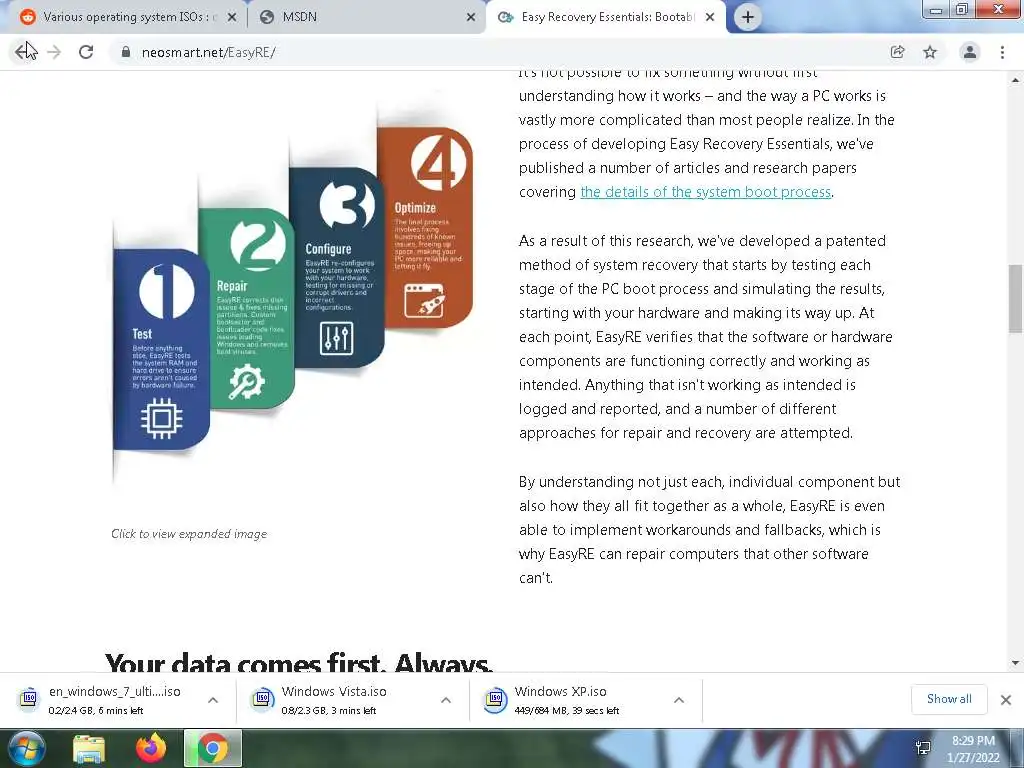Viewport: 1024px width, 768px height.
Task: Click the number 1 circle on Test card
Action: click(166, 291)
